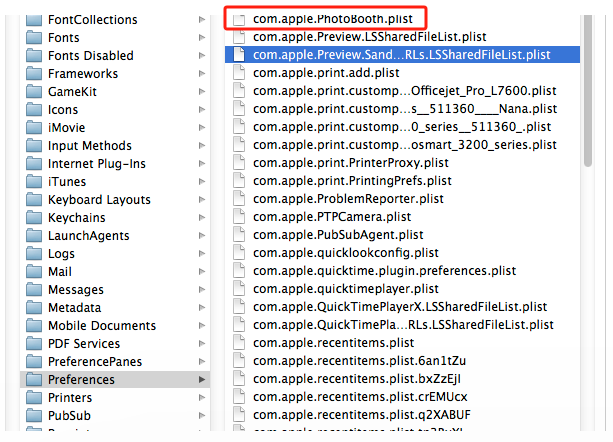
Task: Expand the Keychains folder arrow
Action: (x=202, y=217)
